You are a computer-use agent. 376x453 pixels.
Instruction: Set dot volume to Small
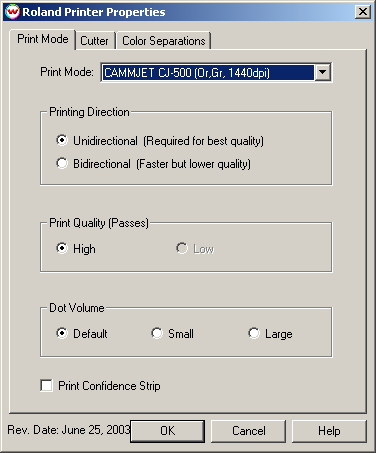[157, 333]
